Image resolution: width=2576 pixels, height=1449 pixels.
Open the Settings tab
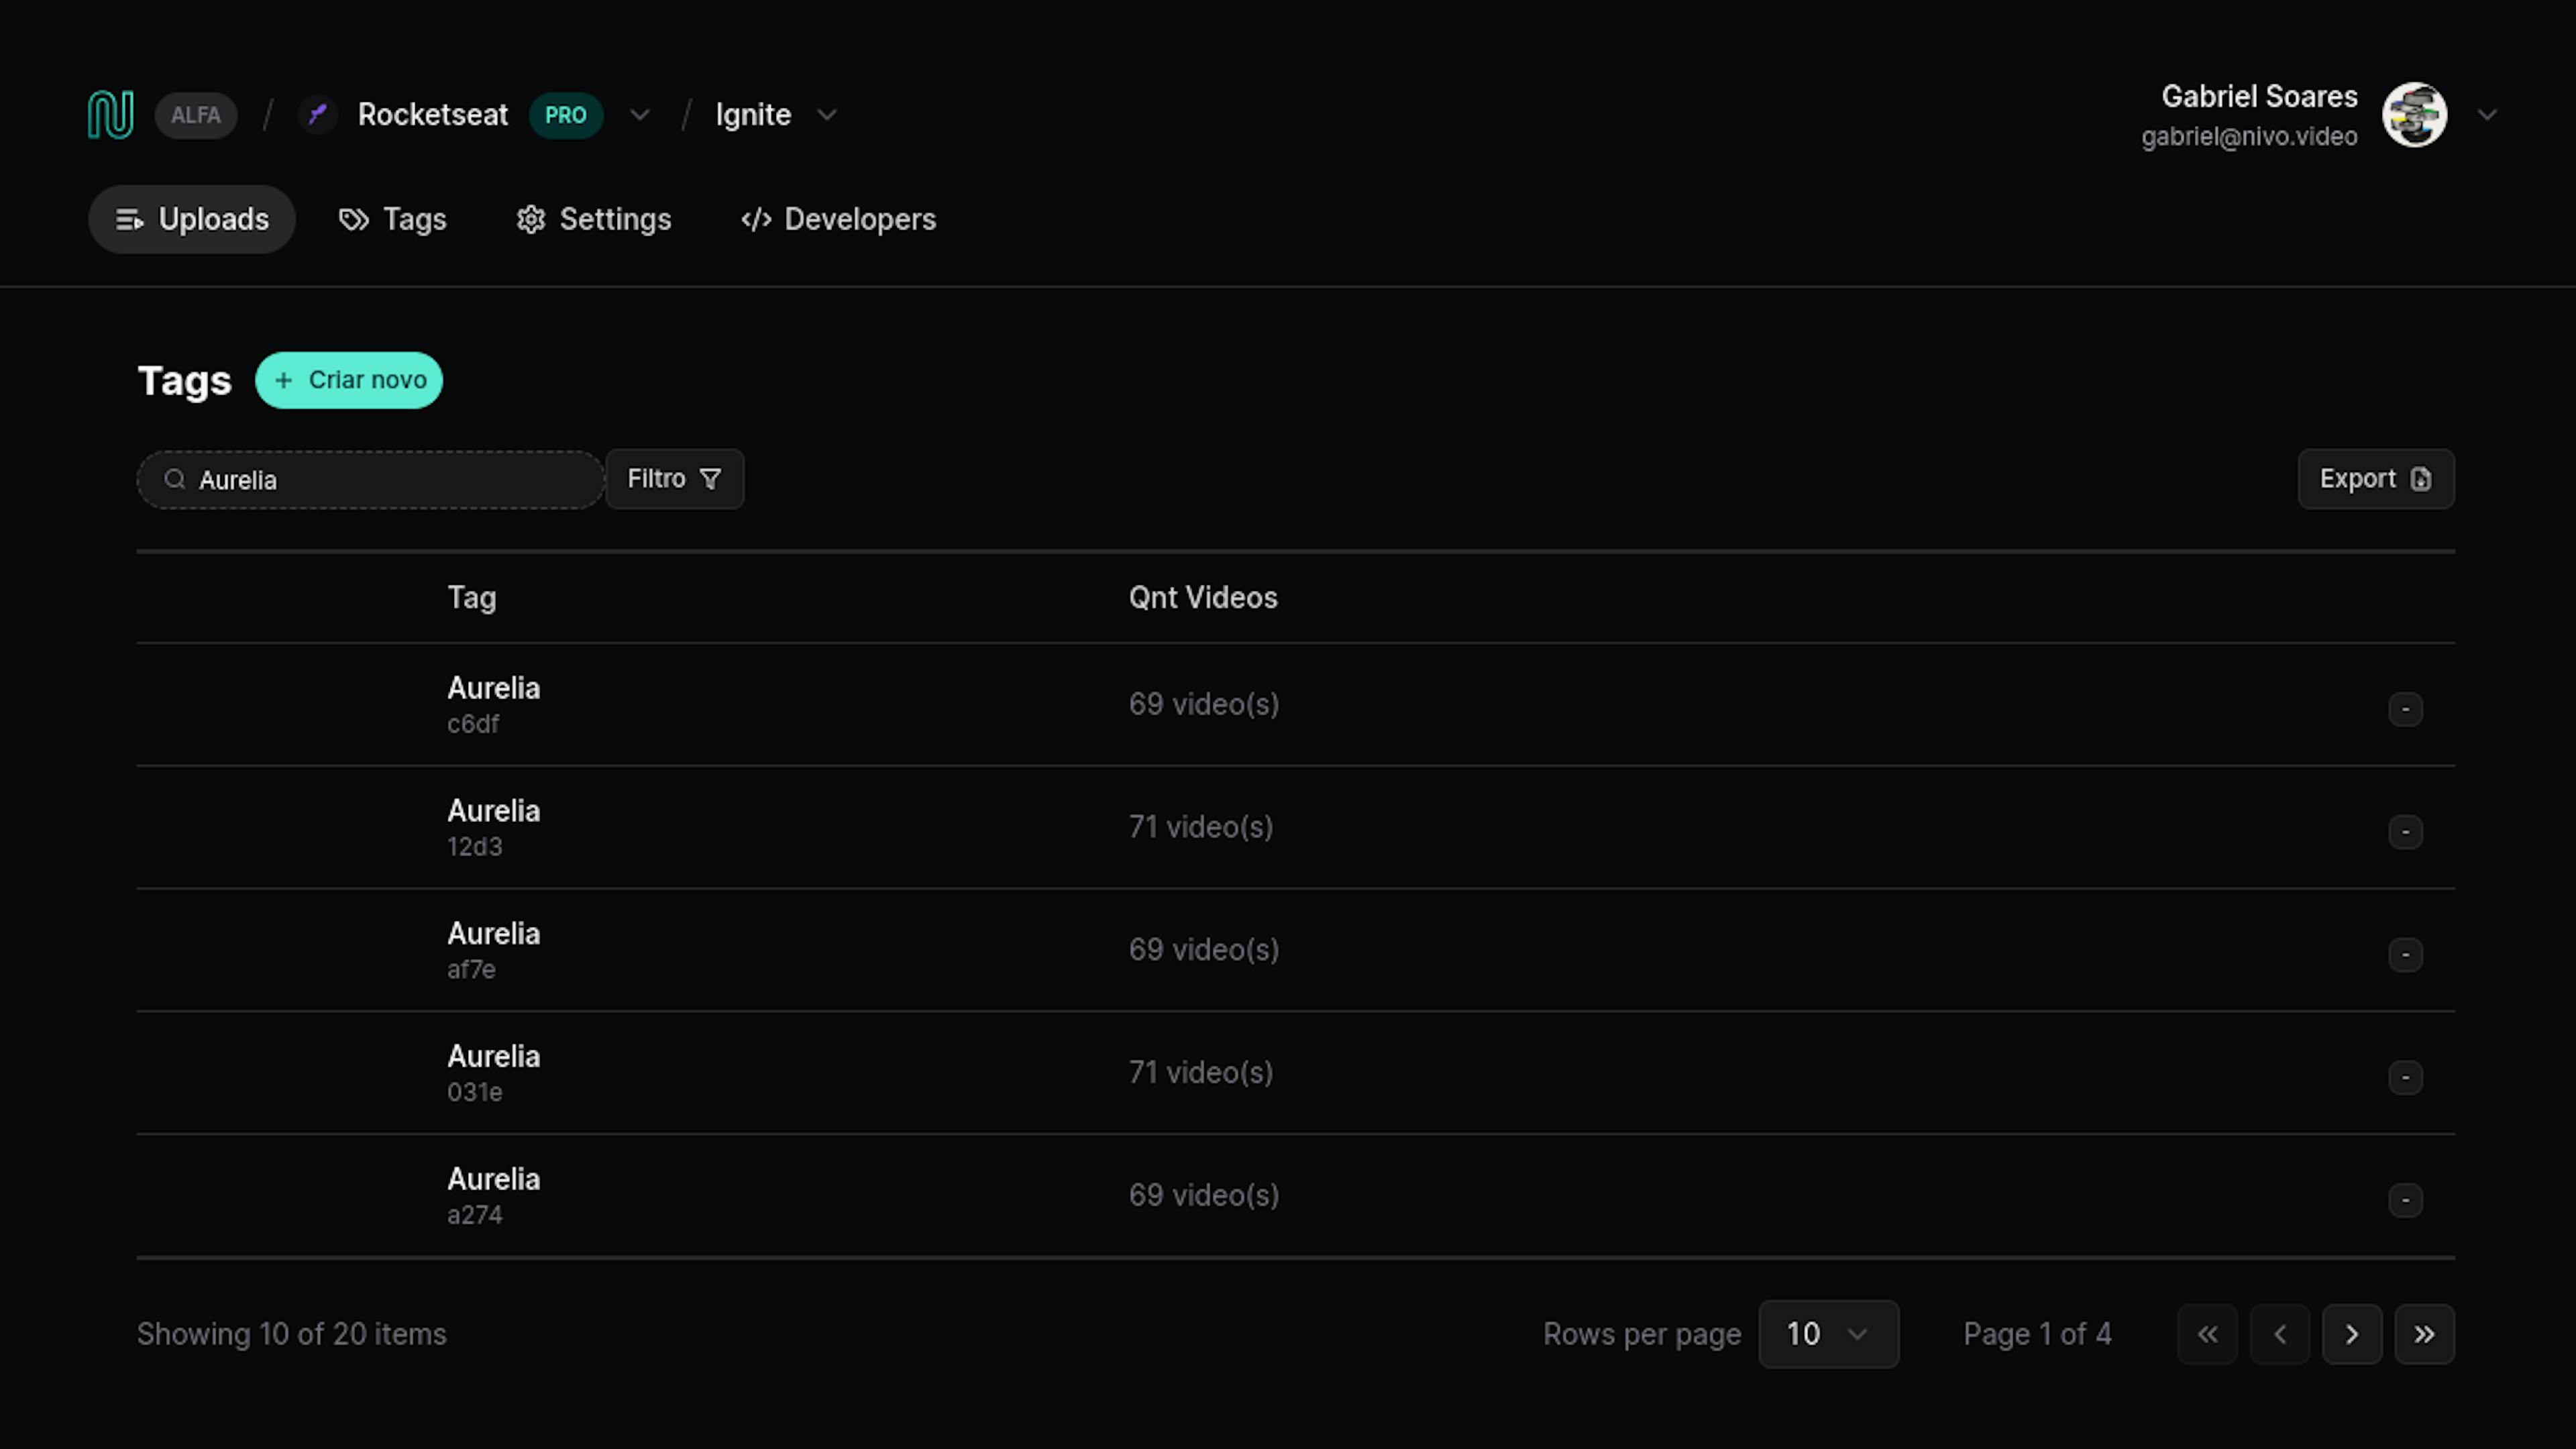click(594, 219)
